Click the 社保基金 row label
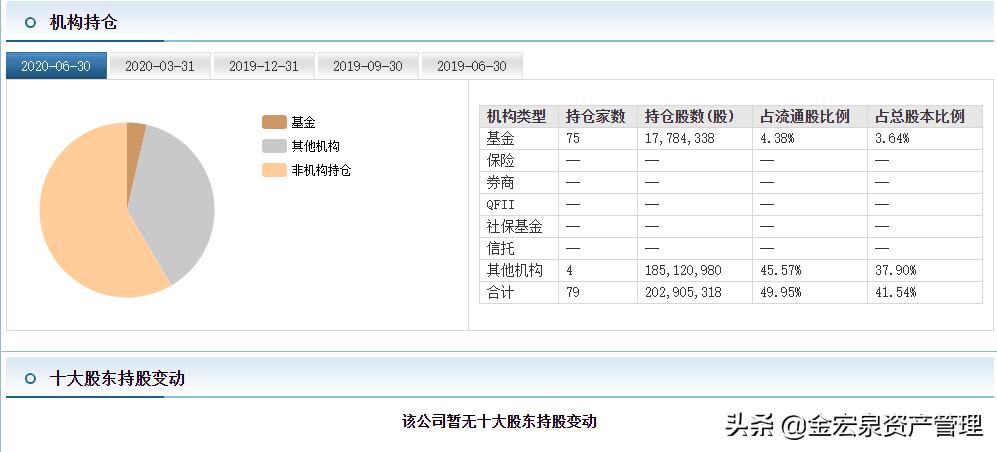Image resolution: width=997 pixels, height=452 pixels. pos(514,226)
